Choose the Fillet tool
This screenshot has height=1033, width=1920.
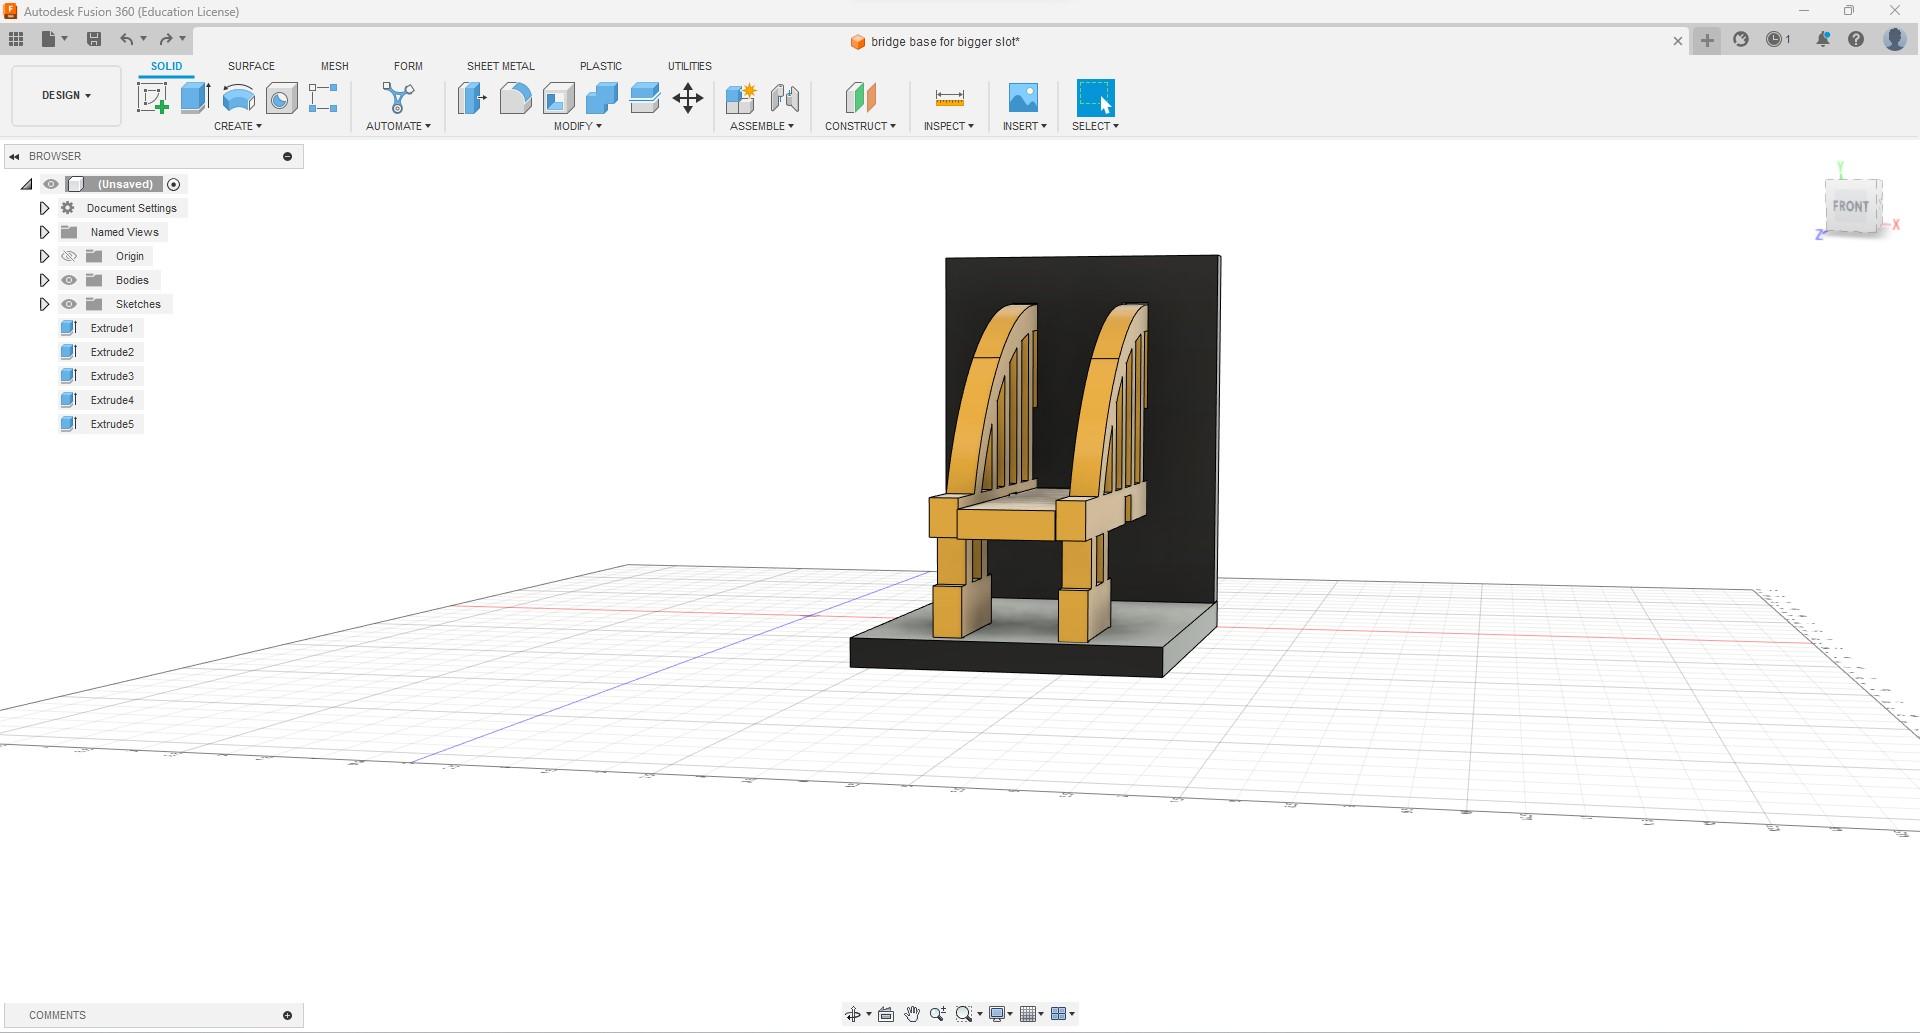click(x=515, y=98)
